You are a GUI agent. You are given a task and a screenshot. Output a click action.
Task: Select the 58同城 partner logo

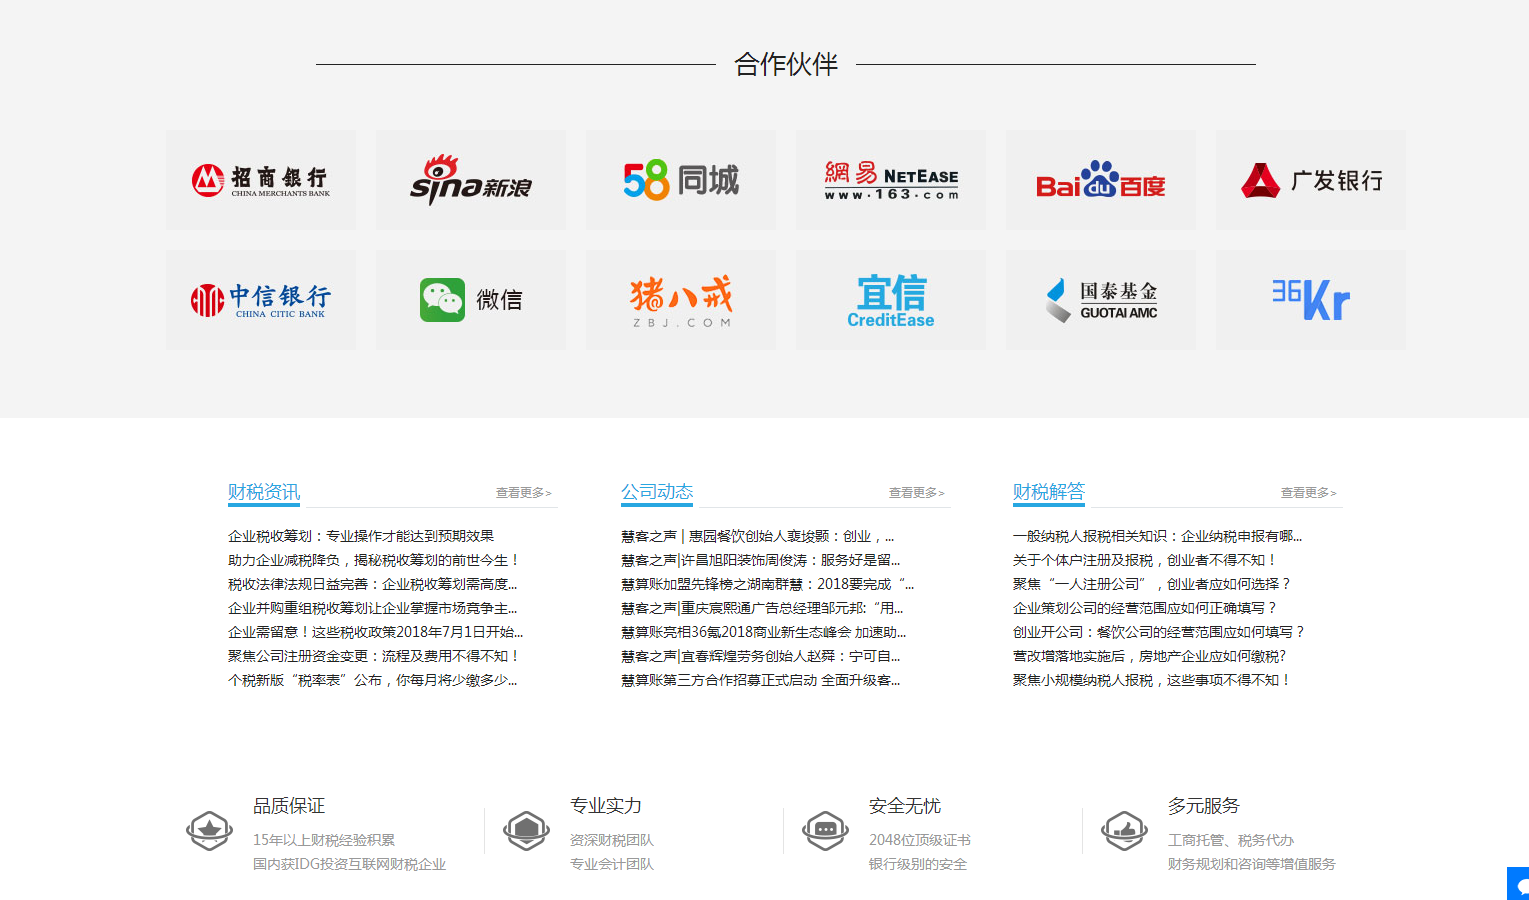click(681, 180)
